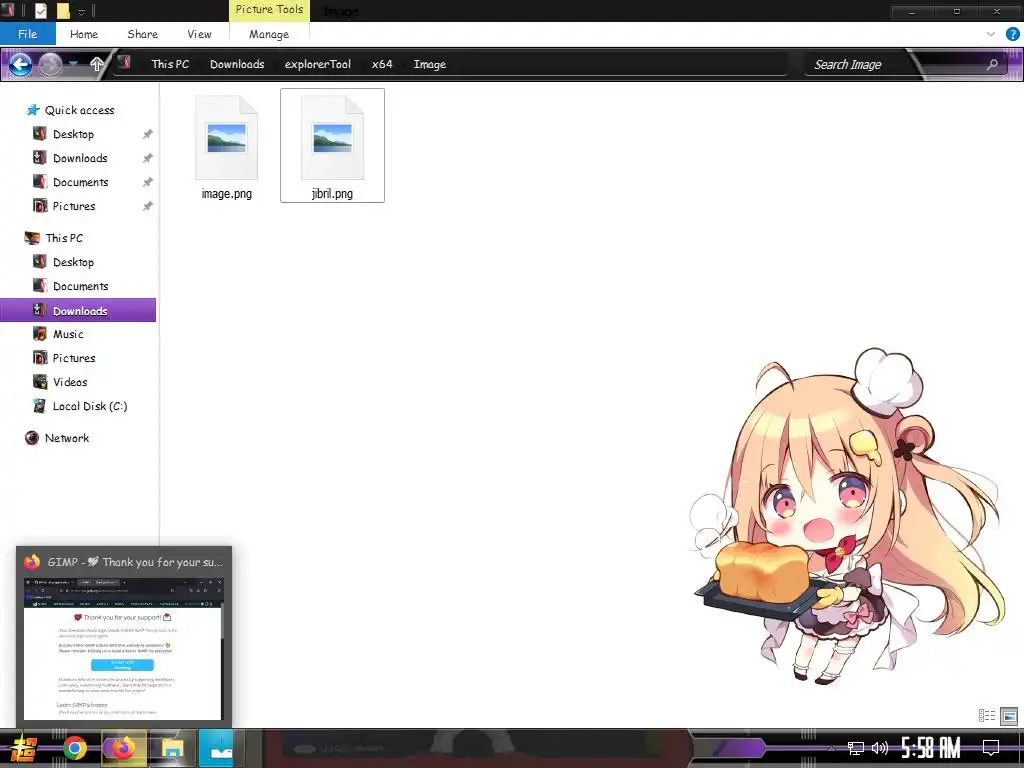Image resolution: width=1024 pixels, height=768 pixels.
Task: Open the Videos folder
Action: pos(70,382)
